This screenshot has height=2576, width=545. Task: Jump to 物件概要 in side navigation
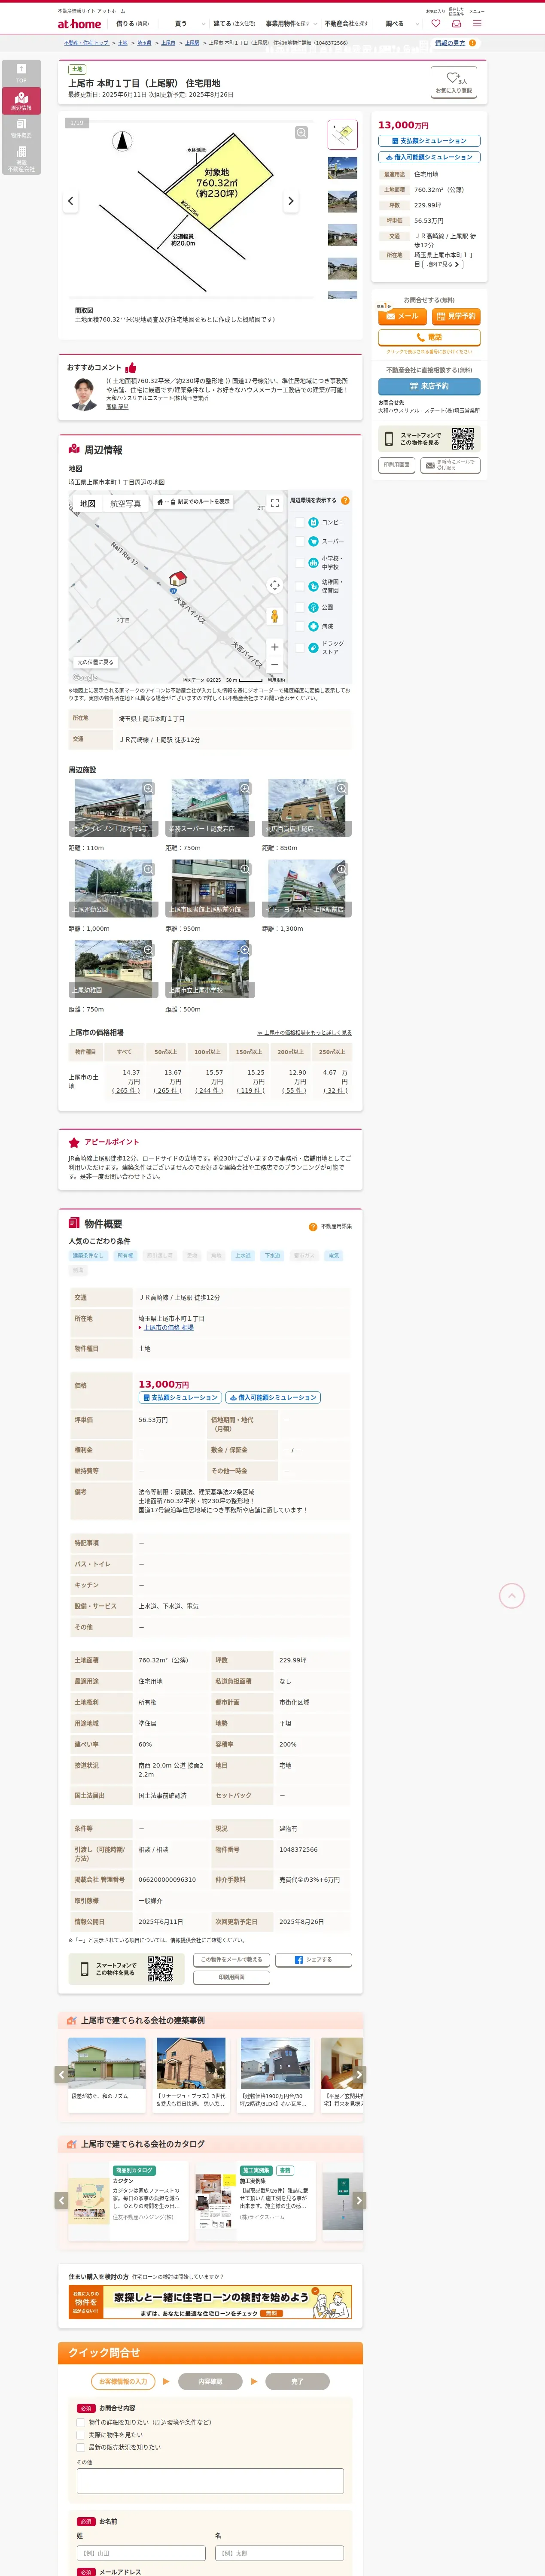point(21,128)
